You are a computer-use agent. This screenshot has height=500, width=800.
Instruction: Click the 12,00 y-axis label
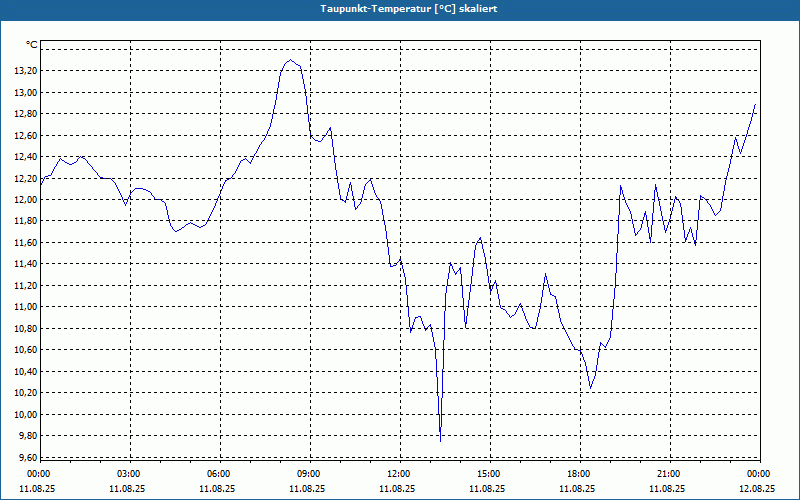click(x=27, y=199)
